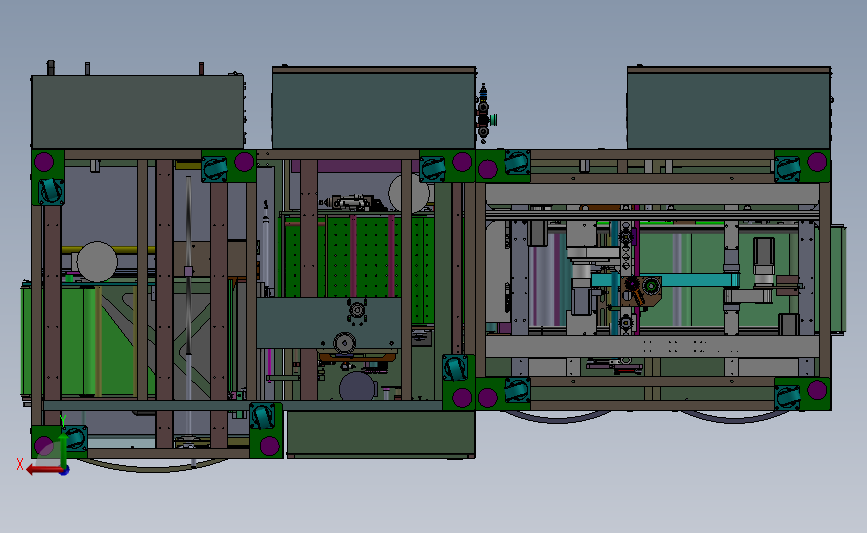
Task: Select the brown gear bracket on cyan arm
Action: click(x=641, y=291)
